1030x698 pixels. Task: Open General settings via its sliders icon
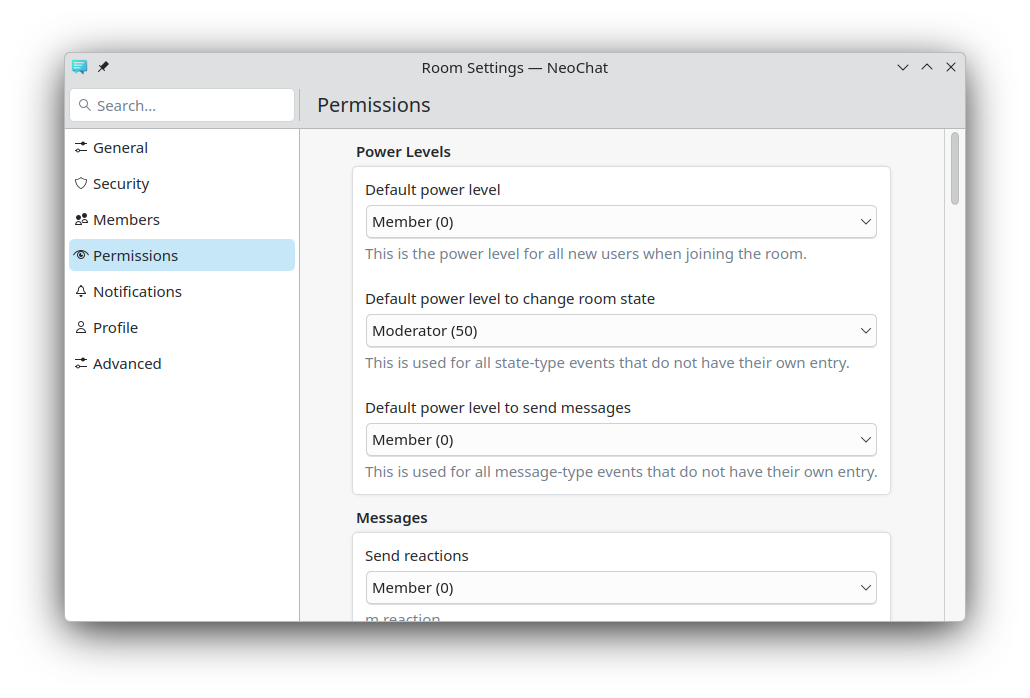tap(81, 148)
